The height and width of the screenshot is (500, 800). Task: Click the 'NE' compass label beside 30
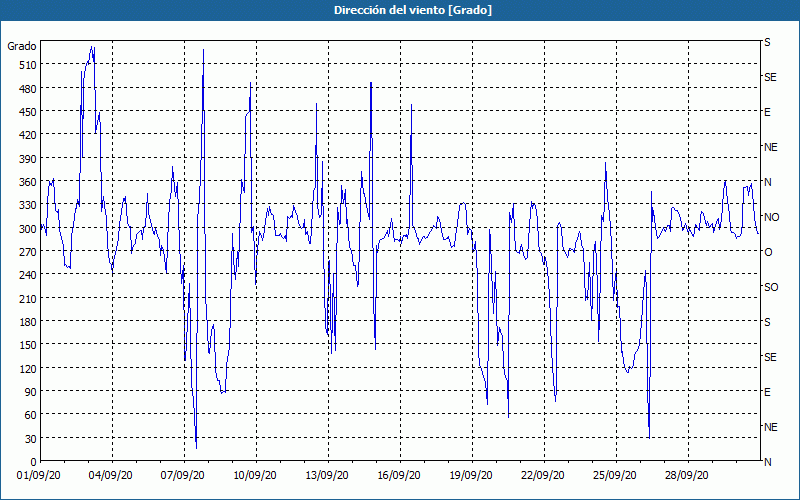(x=770, y=427)
